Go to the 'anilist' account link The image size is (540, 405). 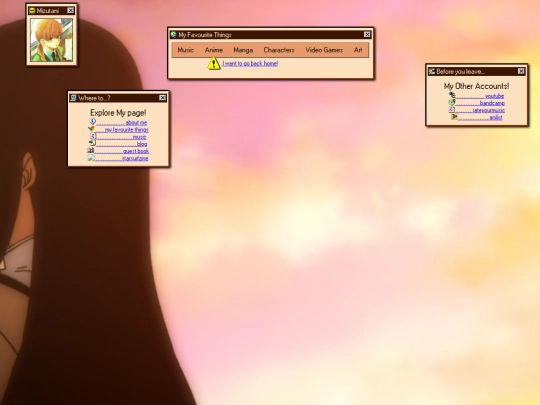(x=480, y=118)
